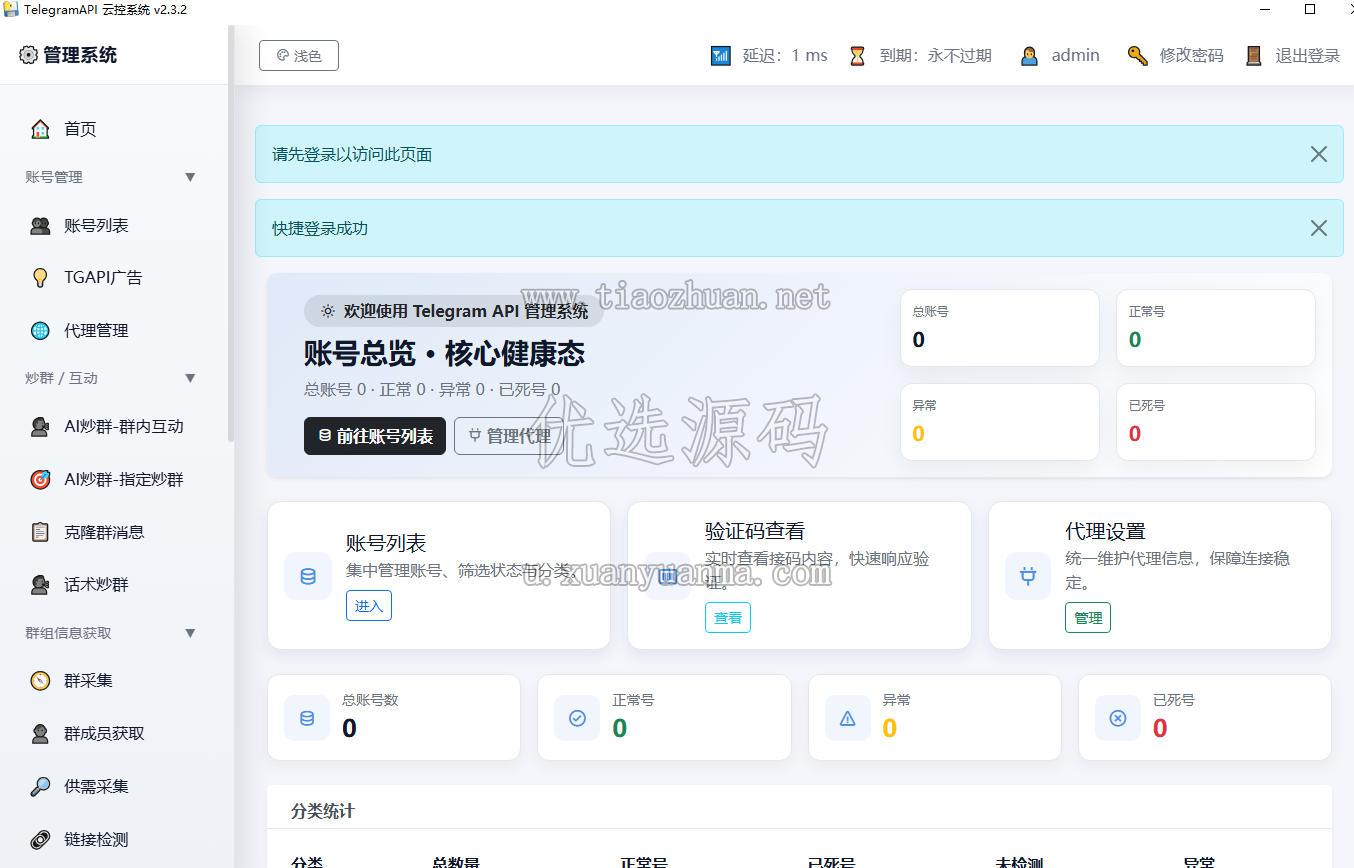Click the latency signal bars icon
1354x868 pixels.
click(721, 56)
